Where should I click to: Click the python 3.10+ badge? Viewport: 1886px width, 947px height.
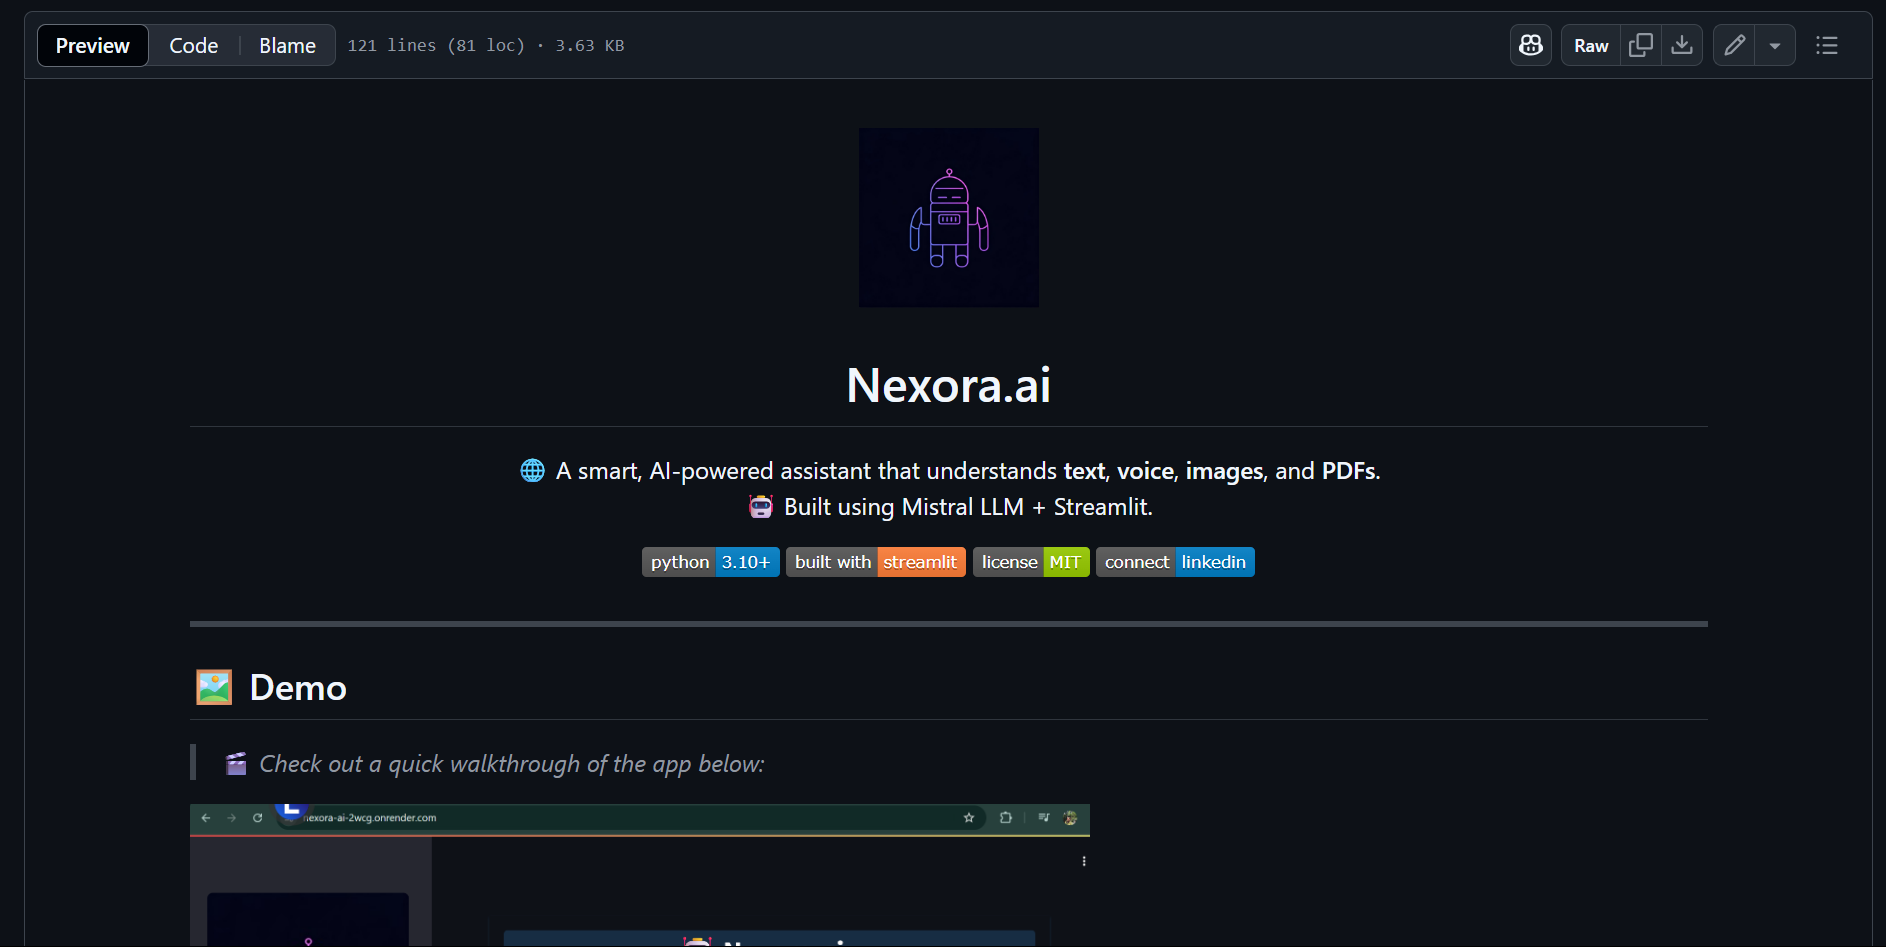click(x=711, y=562)
